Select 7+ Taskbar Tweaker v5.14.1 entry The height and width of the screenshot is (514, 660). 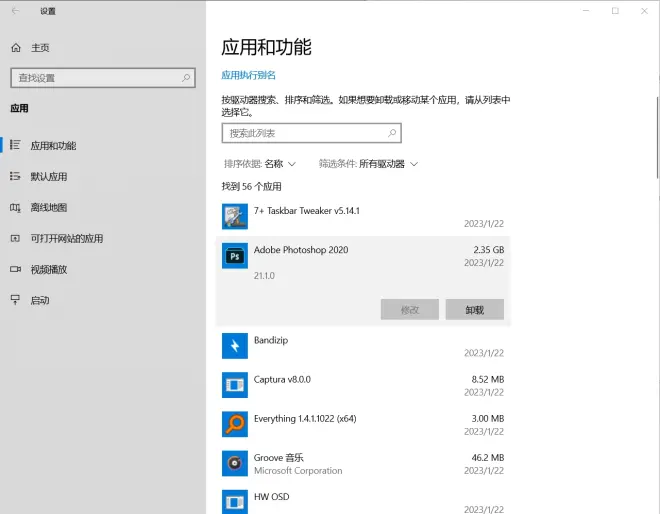pyautogui.click(x=306, y=211)
